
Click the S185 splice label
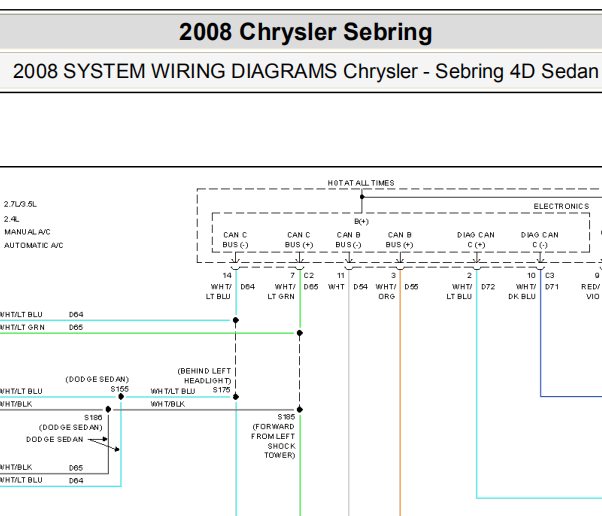286,417
